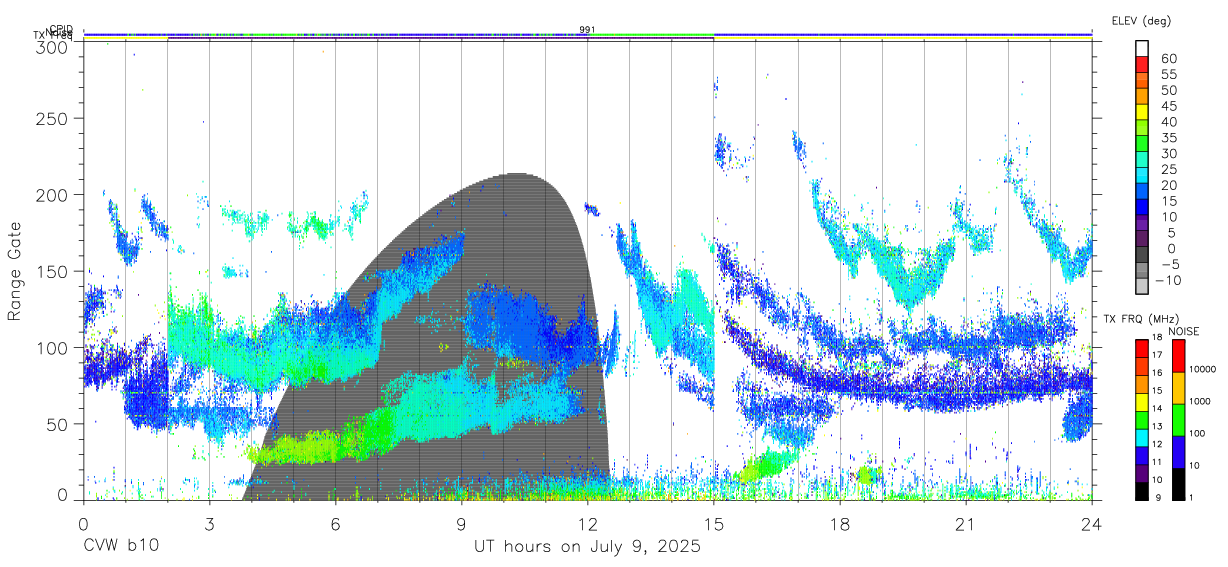Click the '16' label on the TX FRQ scale
This screenshot has height=567, width=1228.
[x=1158, y=372]
